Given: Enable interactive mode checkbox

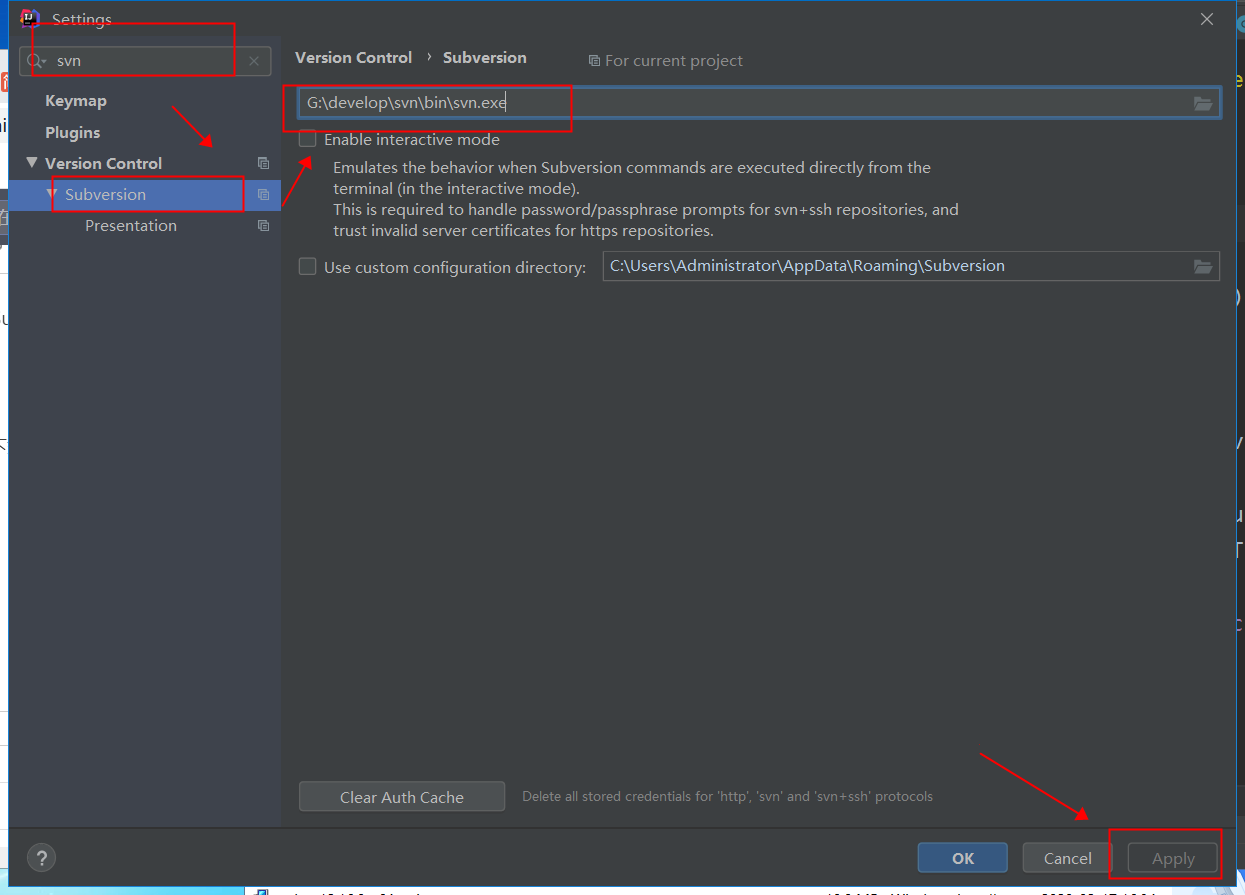Looking at the screenshot, I should [x=308, y=139].
